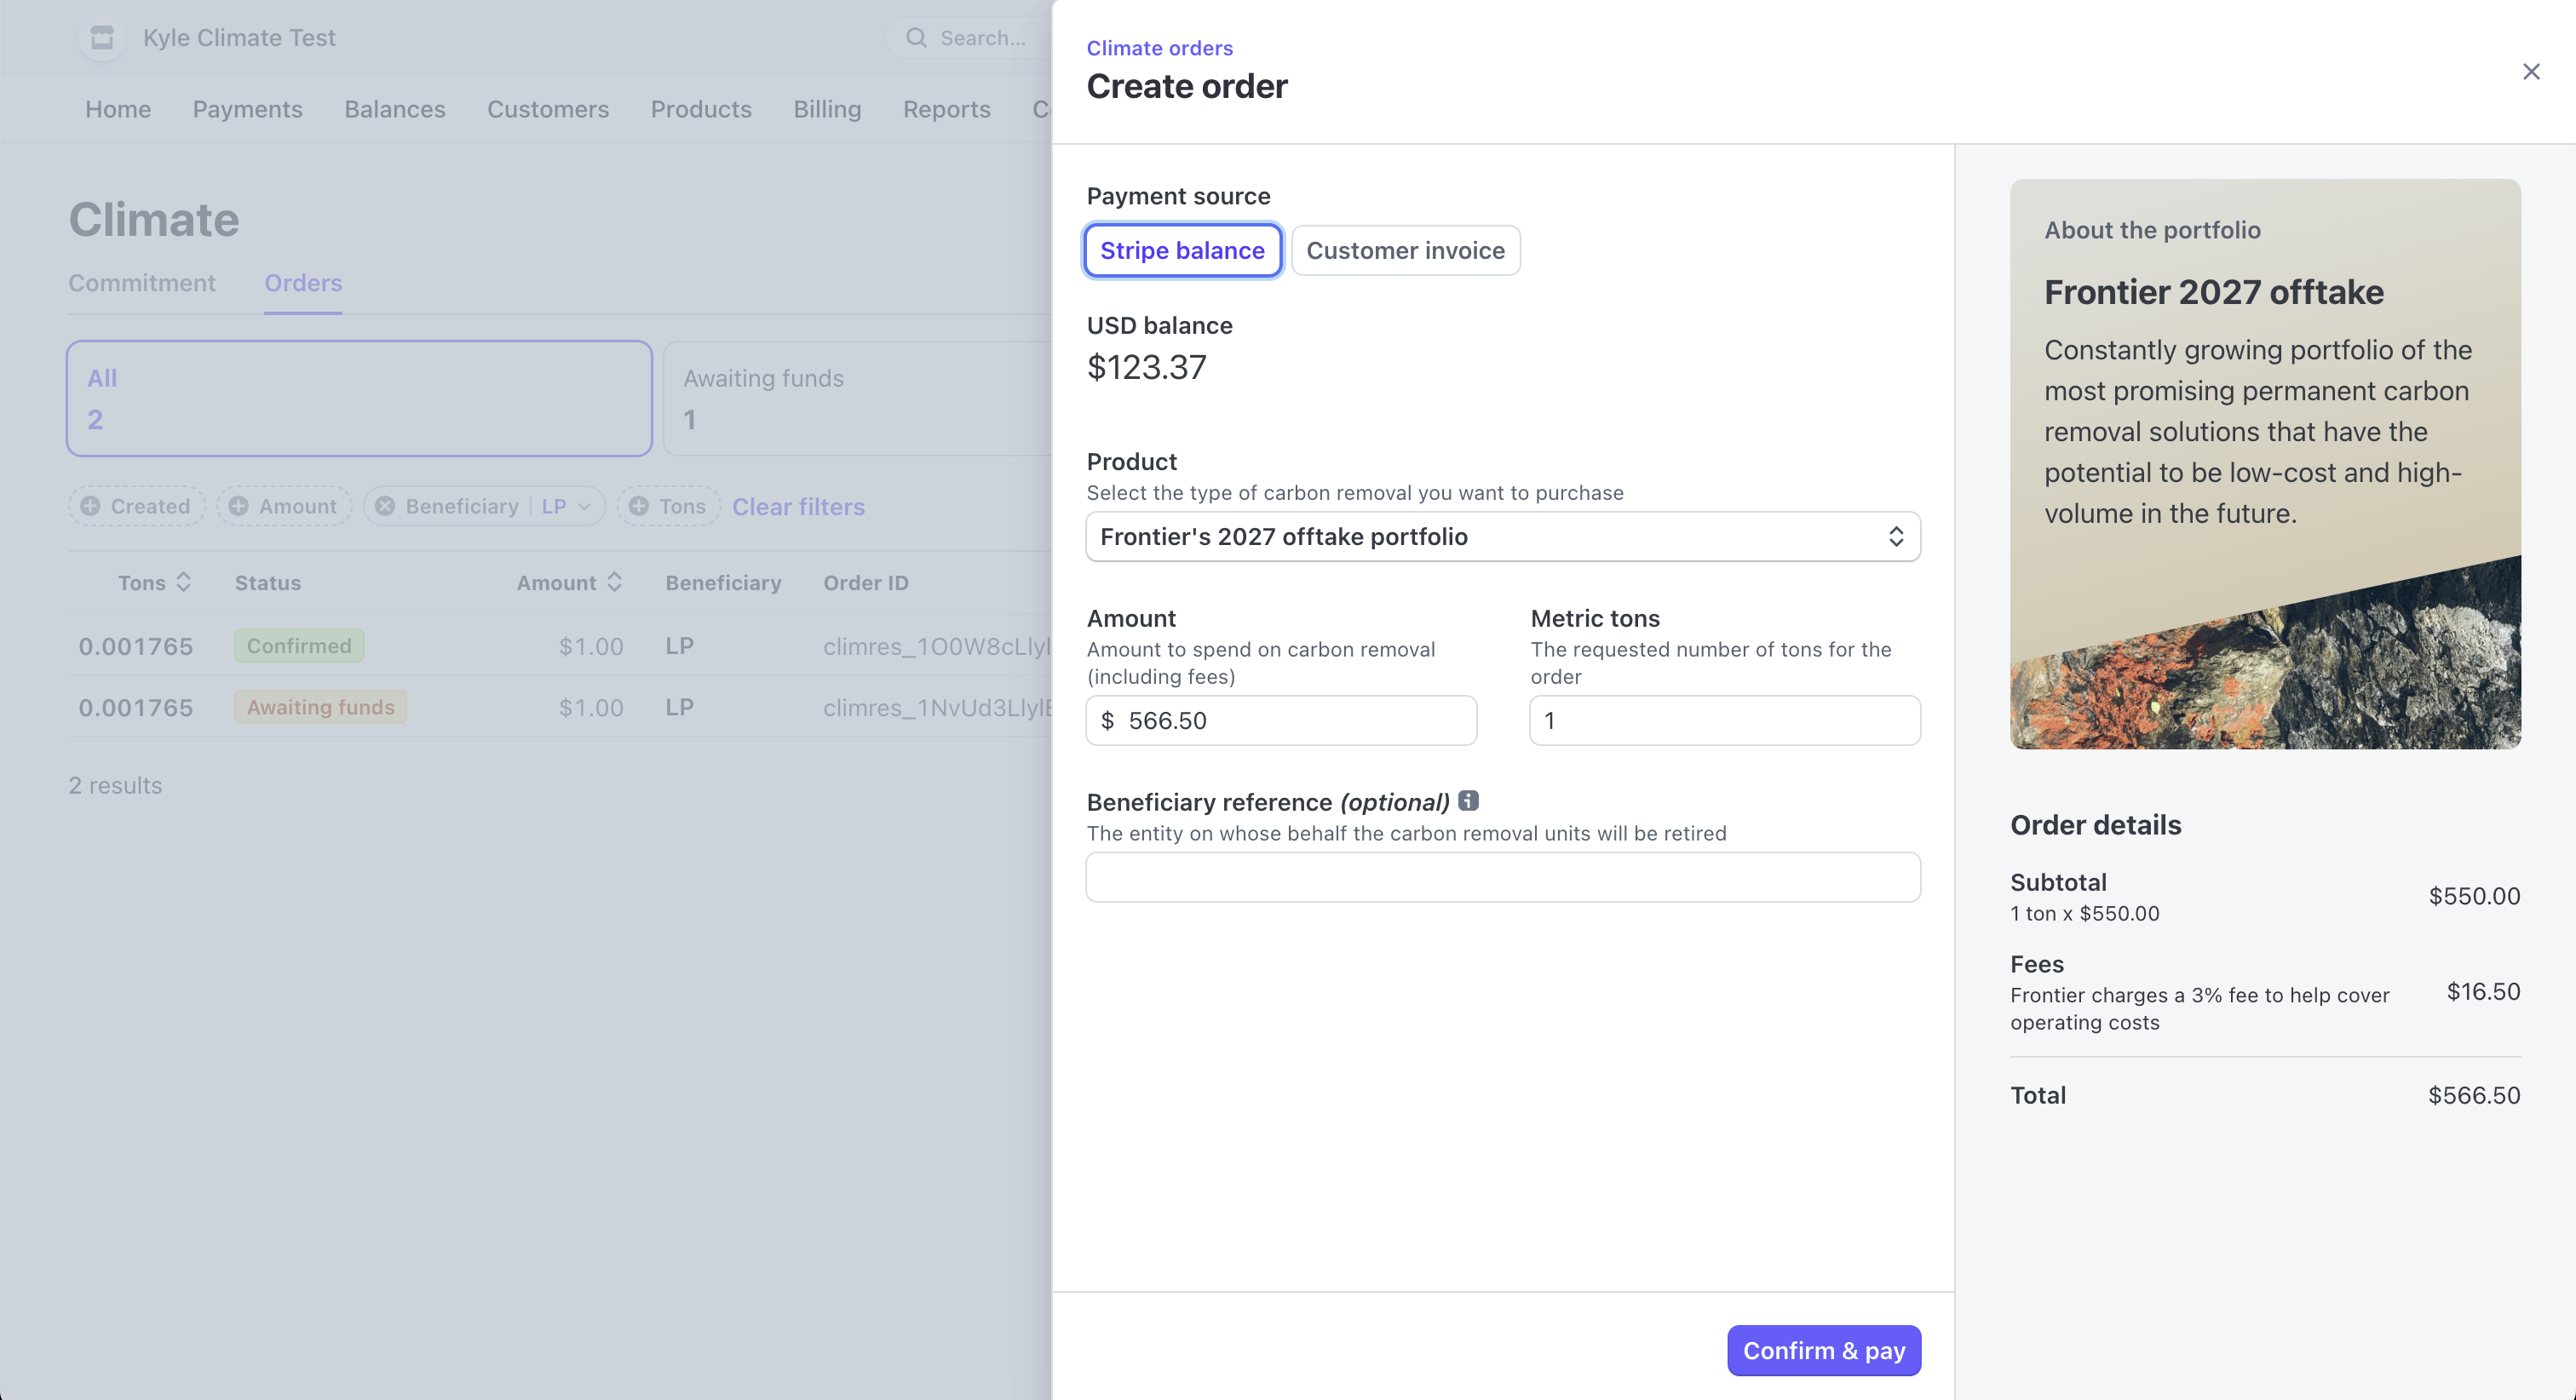Select Stripe balance payment source
Viewport: 2576px width, 1400px height.
click(1182, 250)
